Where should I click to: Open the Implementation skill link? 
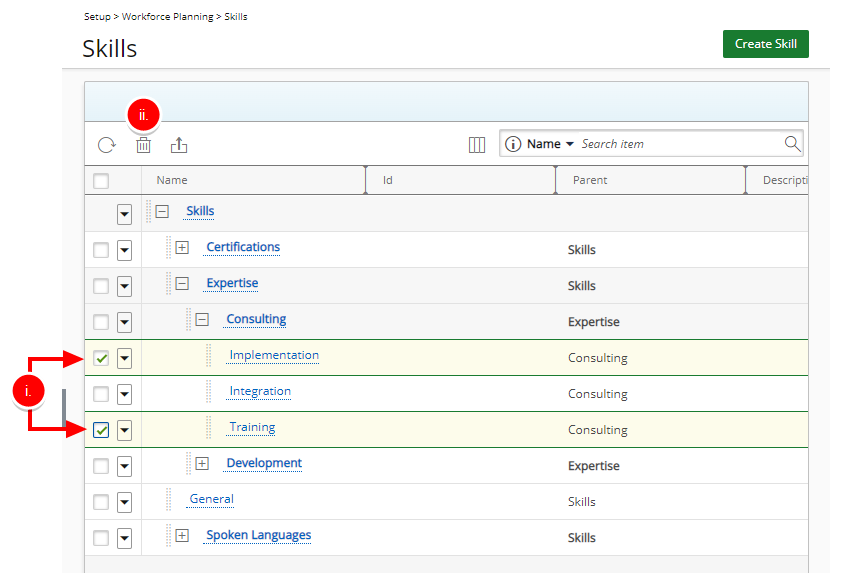tap(274, 355)
